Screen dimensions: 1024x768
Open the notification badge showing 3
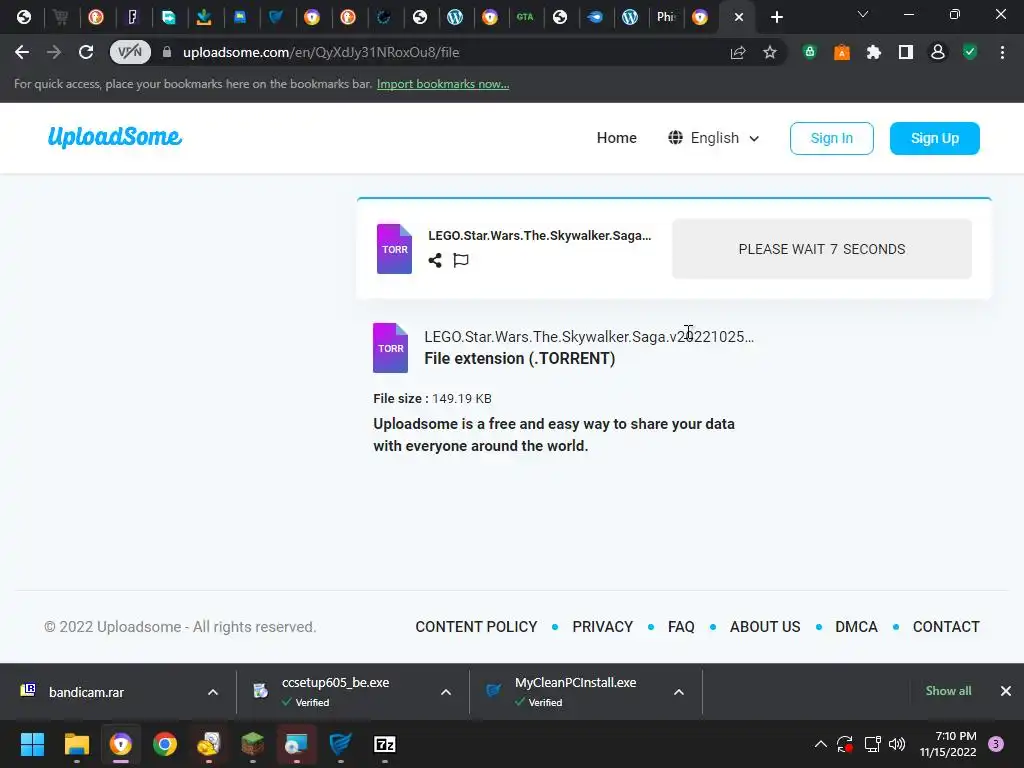(996, 744)
